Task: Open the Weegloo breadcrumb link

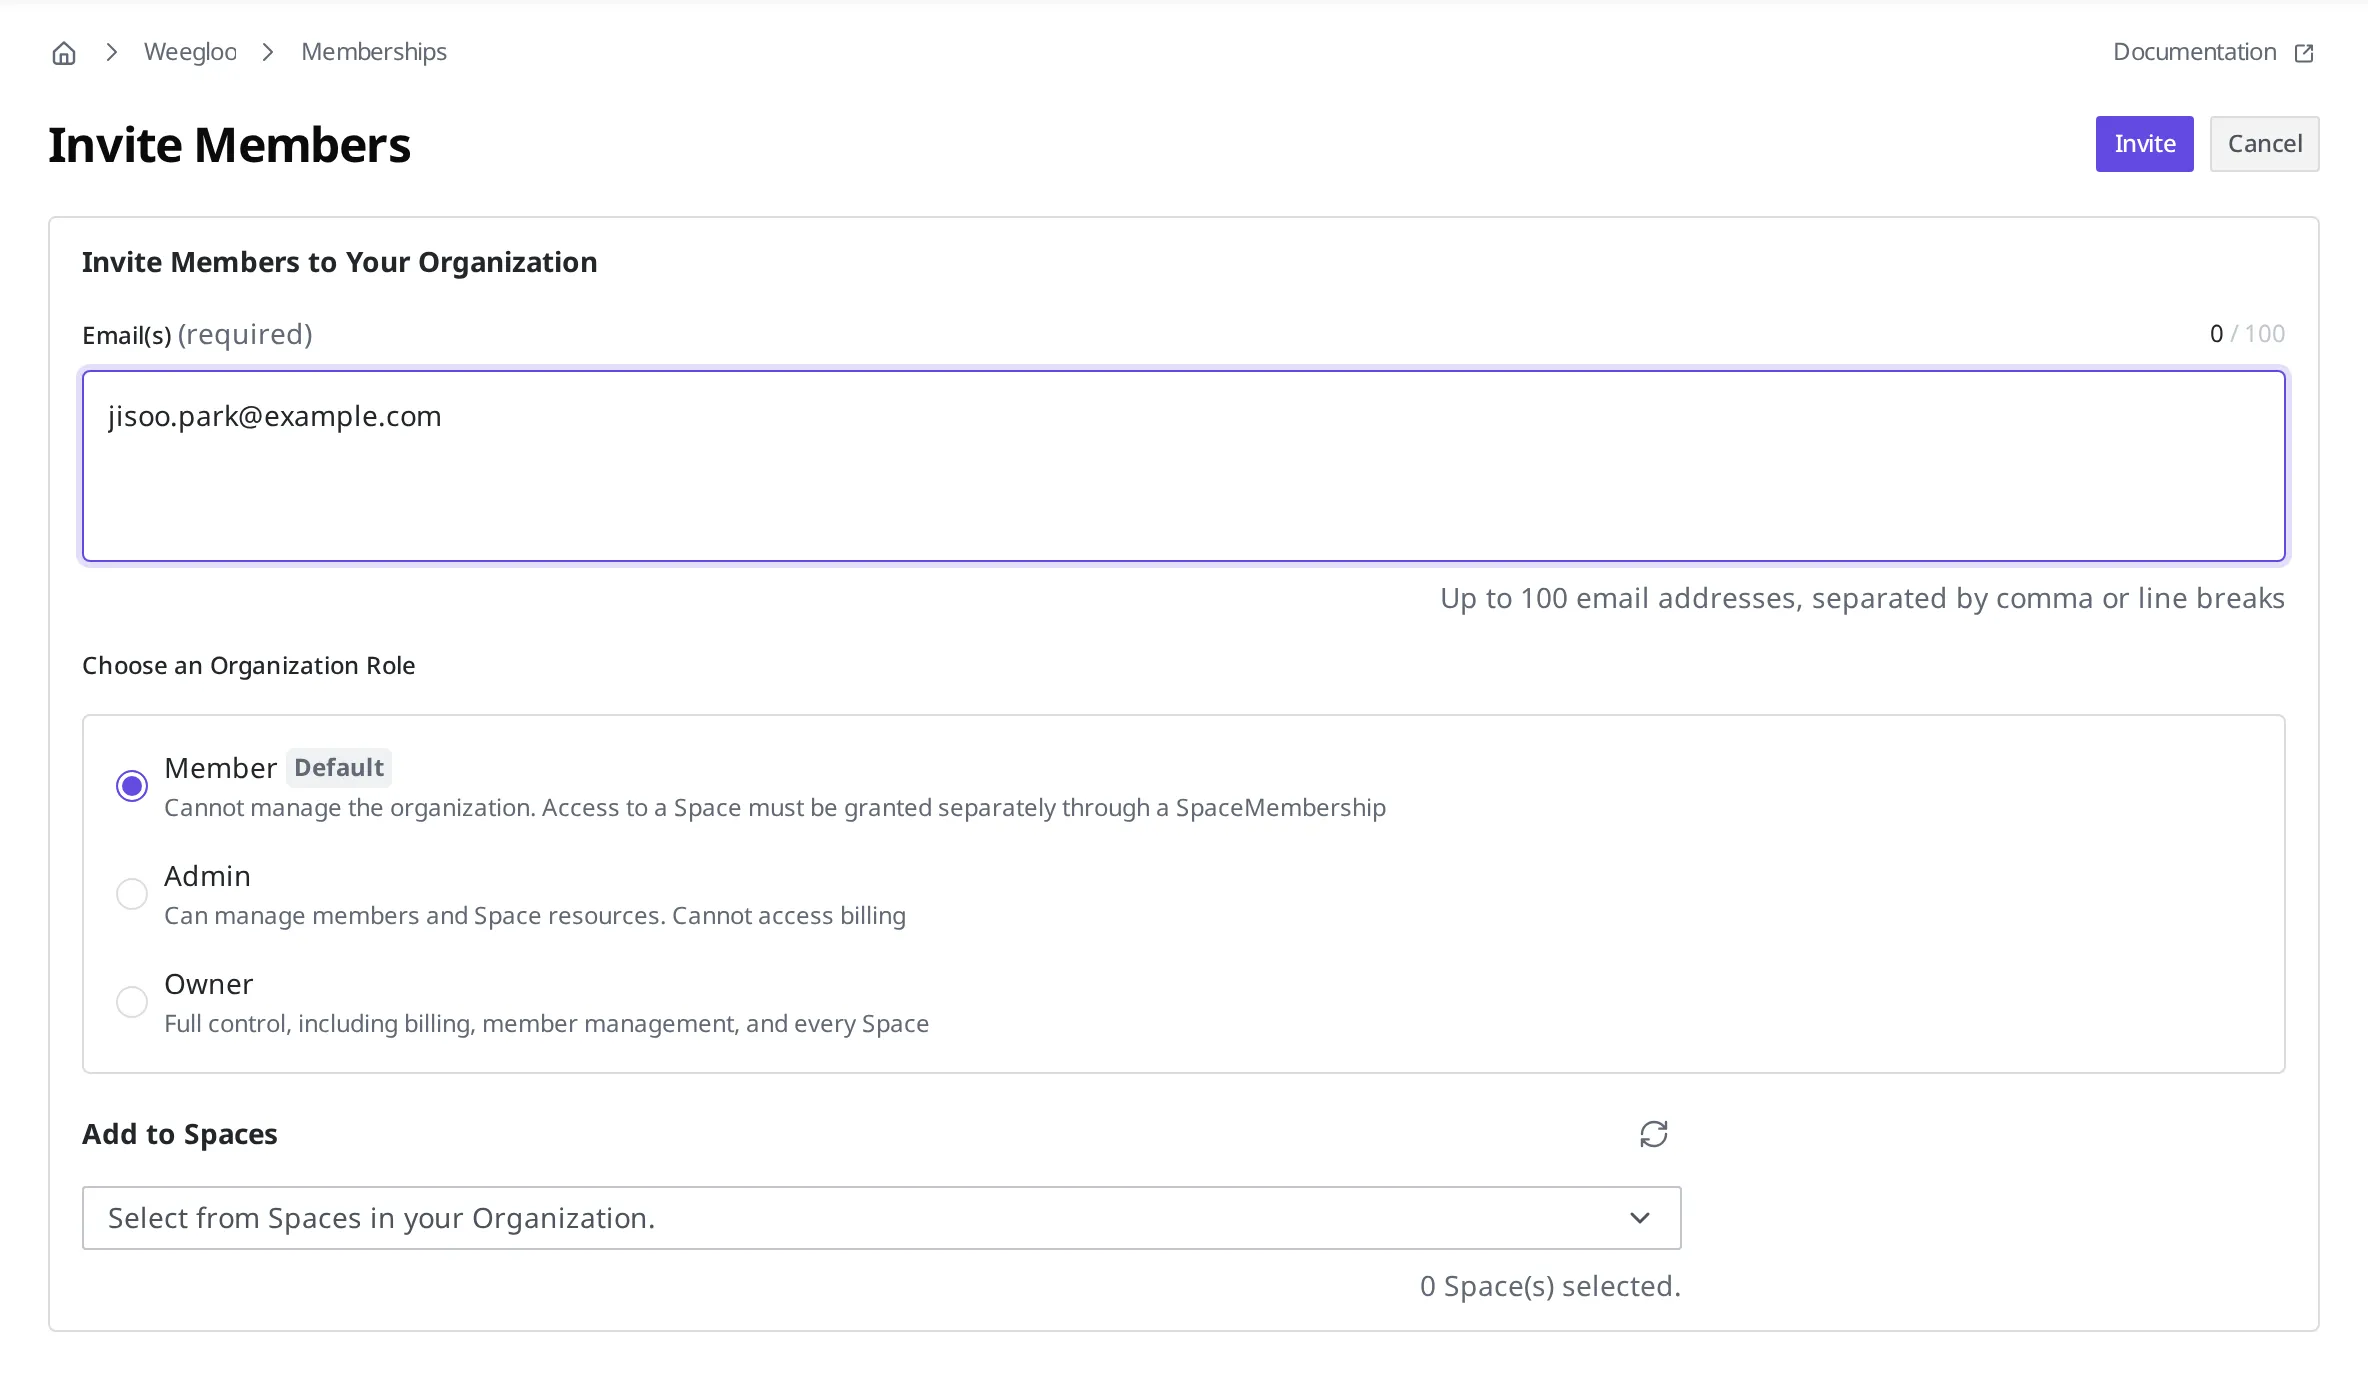Action: pos(190,52)
